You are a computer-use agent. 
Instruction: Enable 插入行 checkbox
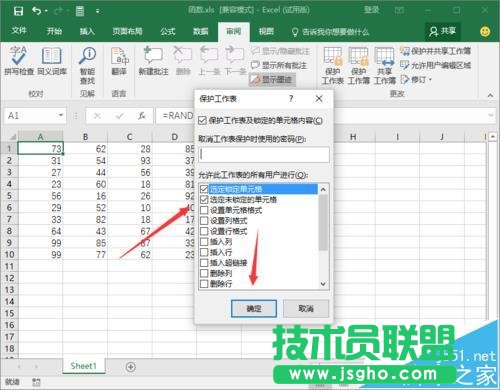tap(204, 252)
